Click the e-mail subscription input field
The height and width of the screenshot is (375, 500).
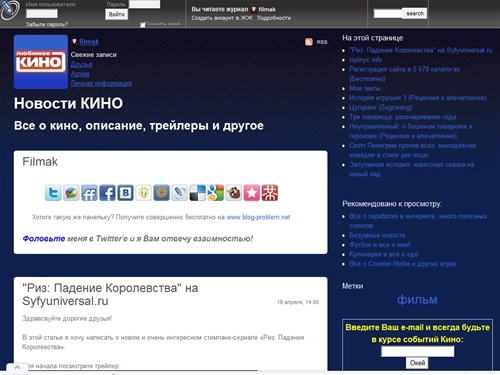click(x=418, y=351)
